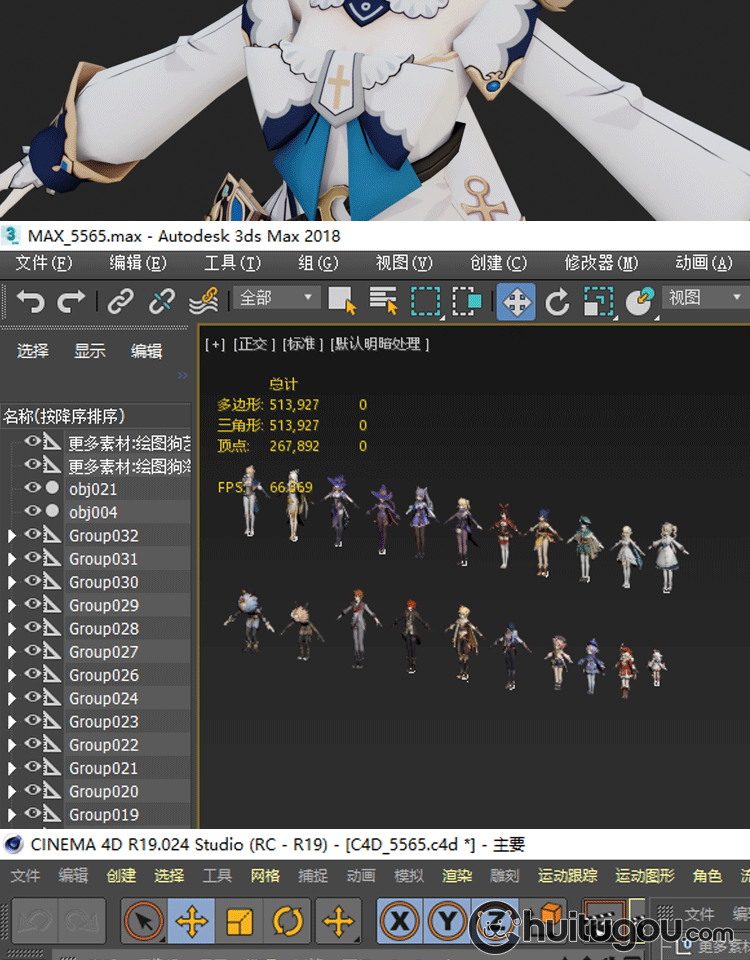Image resolution: width=750 pixels, height=960 pixels.
Task: Click the Select and Place tool icon
Action: point(640,301)
